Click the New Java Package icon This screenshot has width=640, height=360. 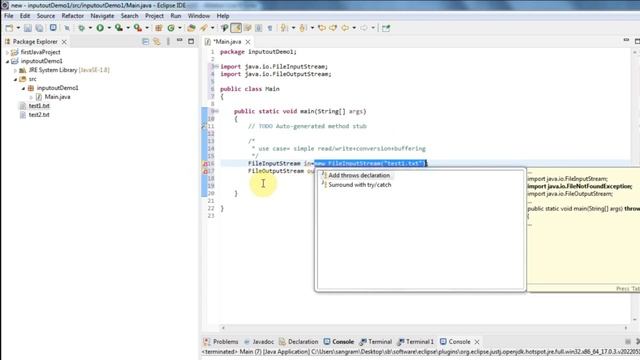[159, 28]
